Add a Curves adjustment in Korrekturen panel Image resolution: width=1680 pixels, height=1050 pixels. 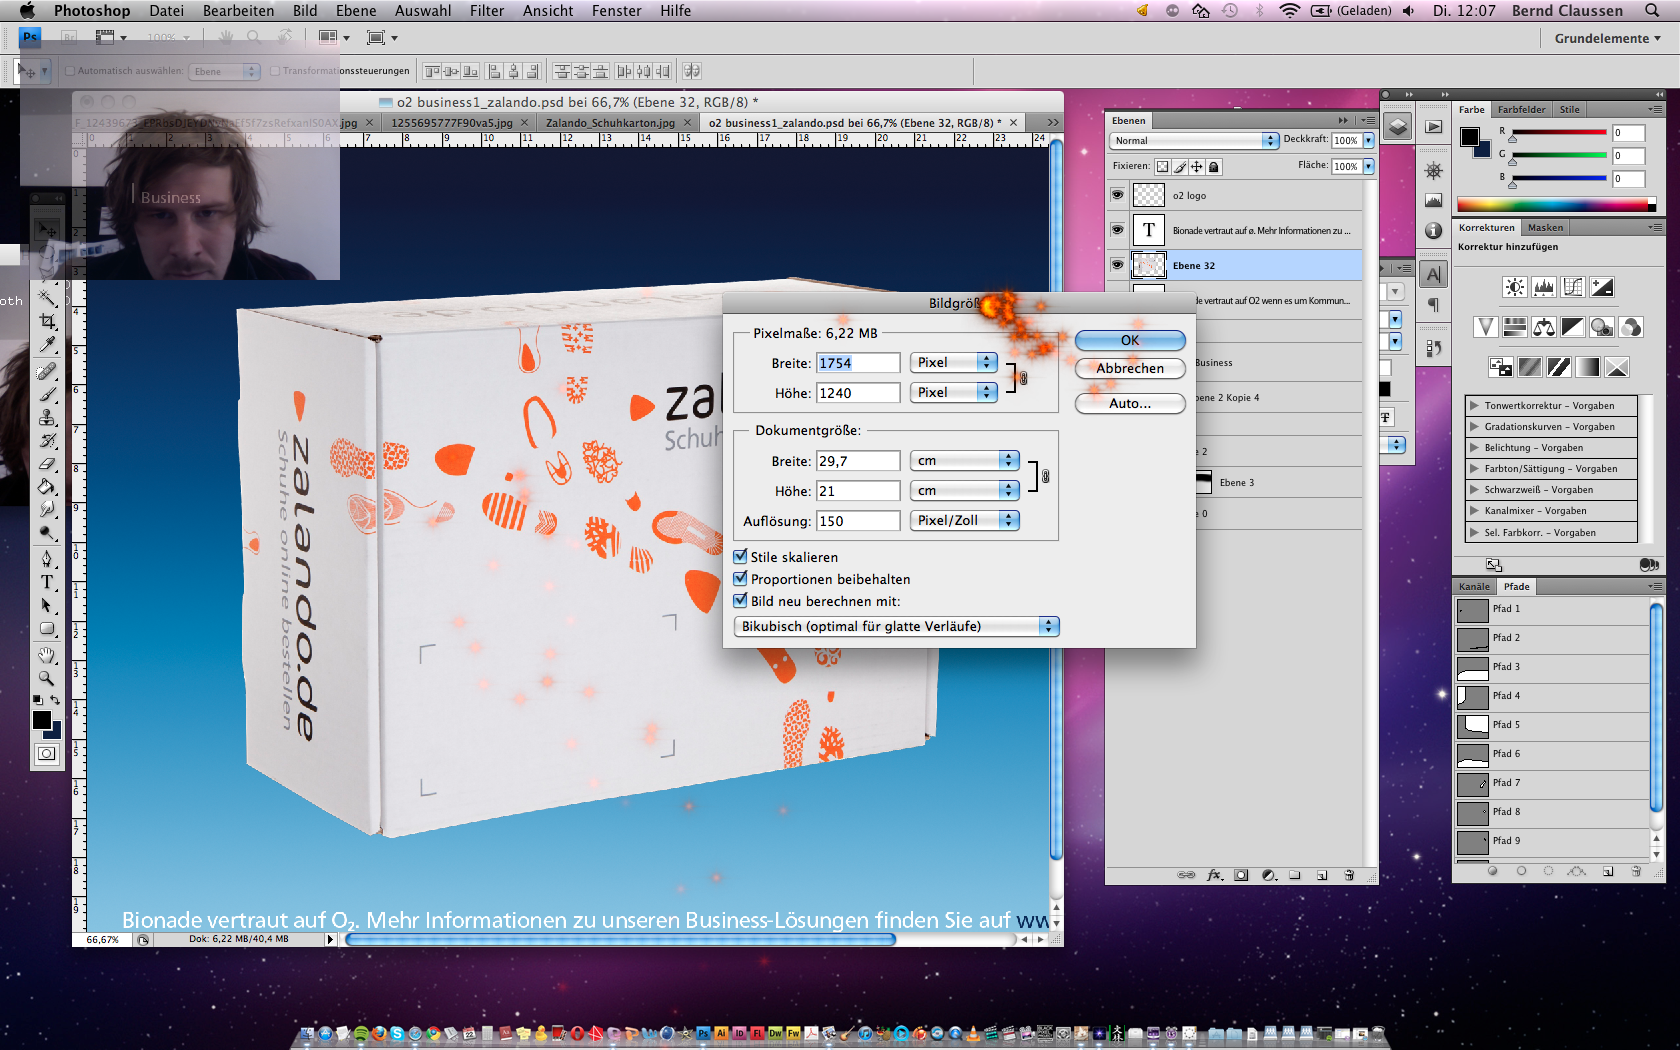1573,288
